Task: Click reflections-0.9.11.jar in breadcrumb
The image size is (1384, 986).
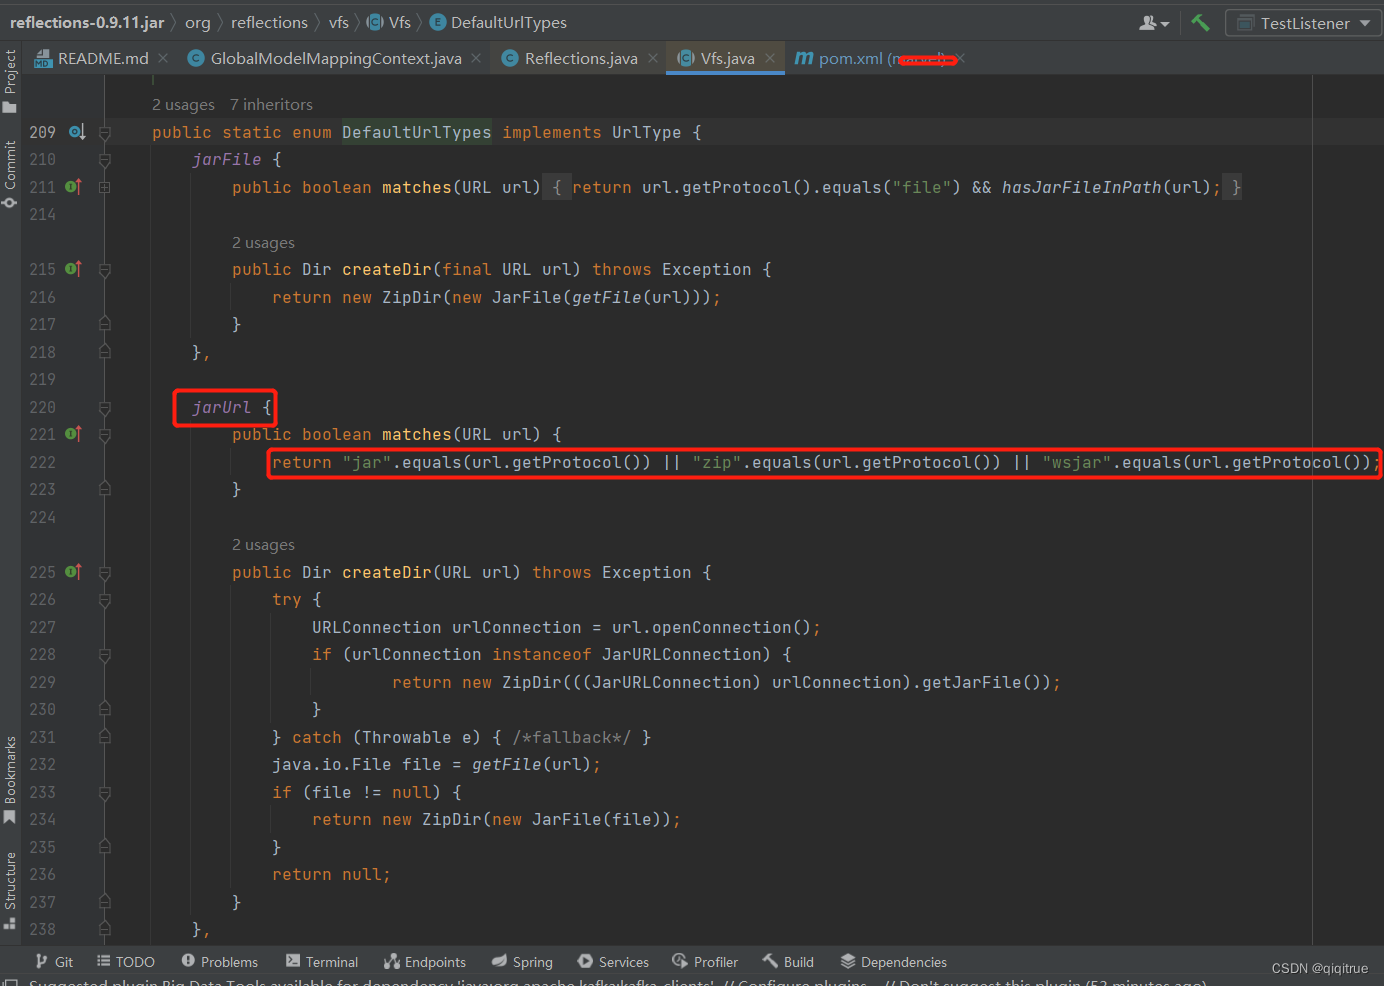Action: [87, 22]
